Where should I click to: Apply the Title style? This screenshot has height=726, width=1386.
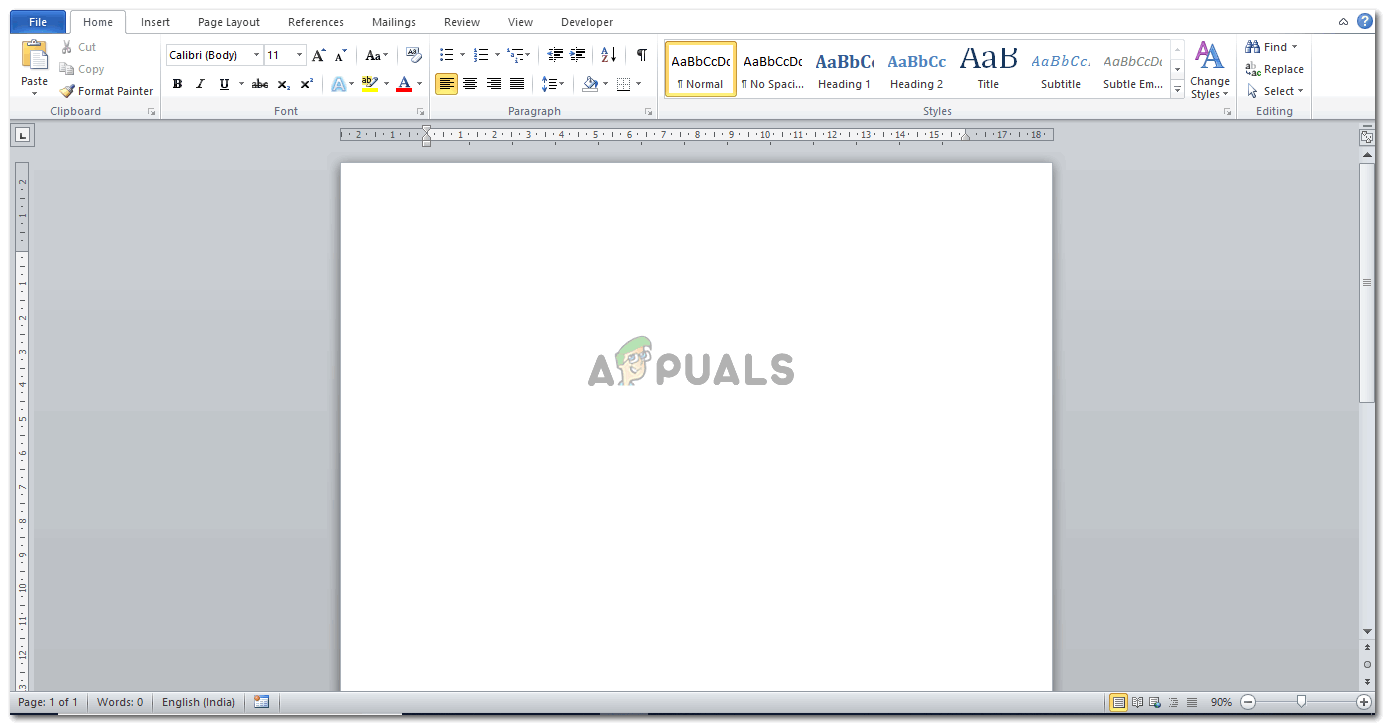[x=989, y=69]
